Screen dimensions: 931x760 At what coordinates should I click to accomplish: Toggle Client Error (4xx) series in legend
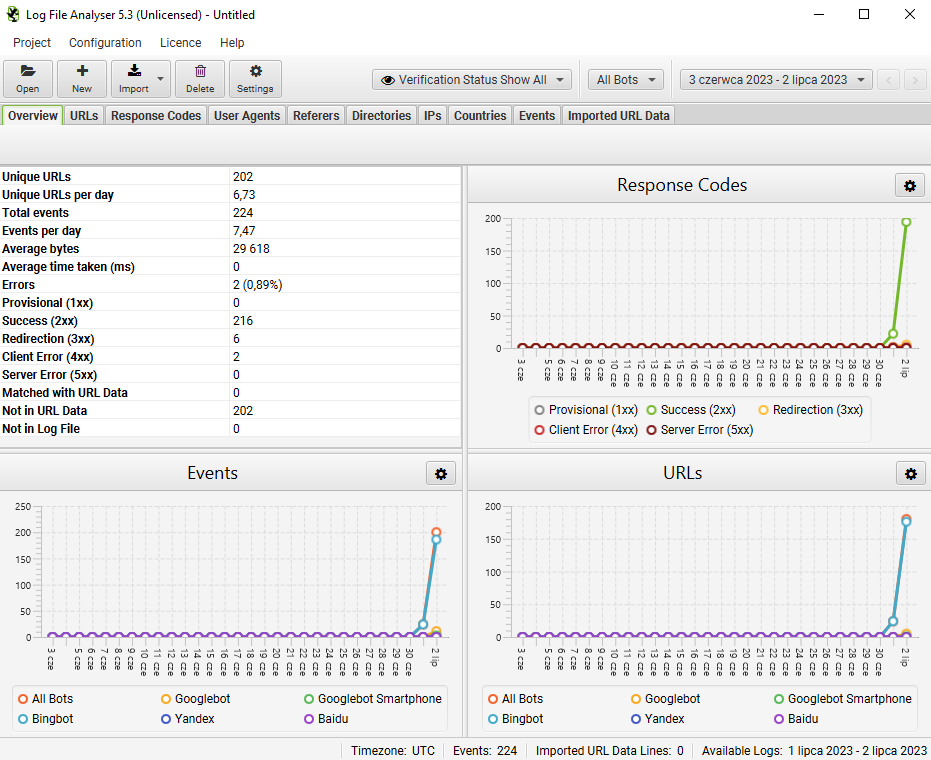pos(586,430)
